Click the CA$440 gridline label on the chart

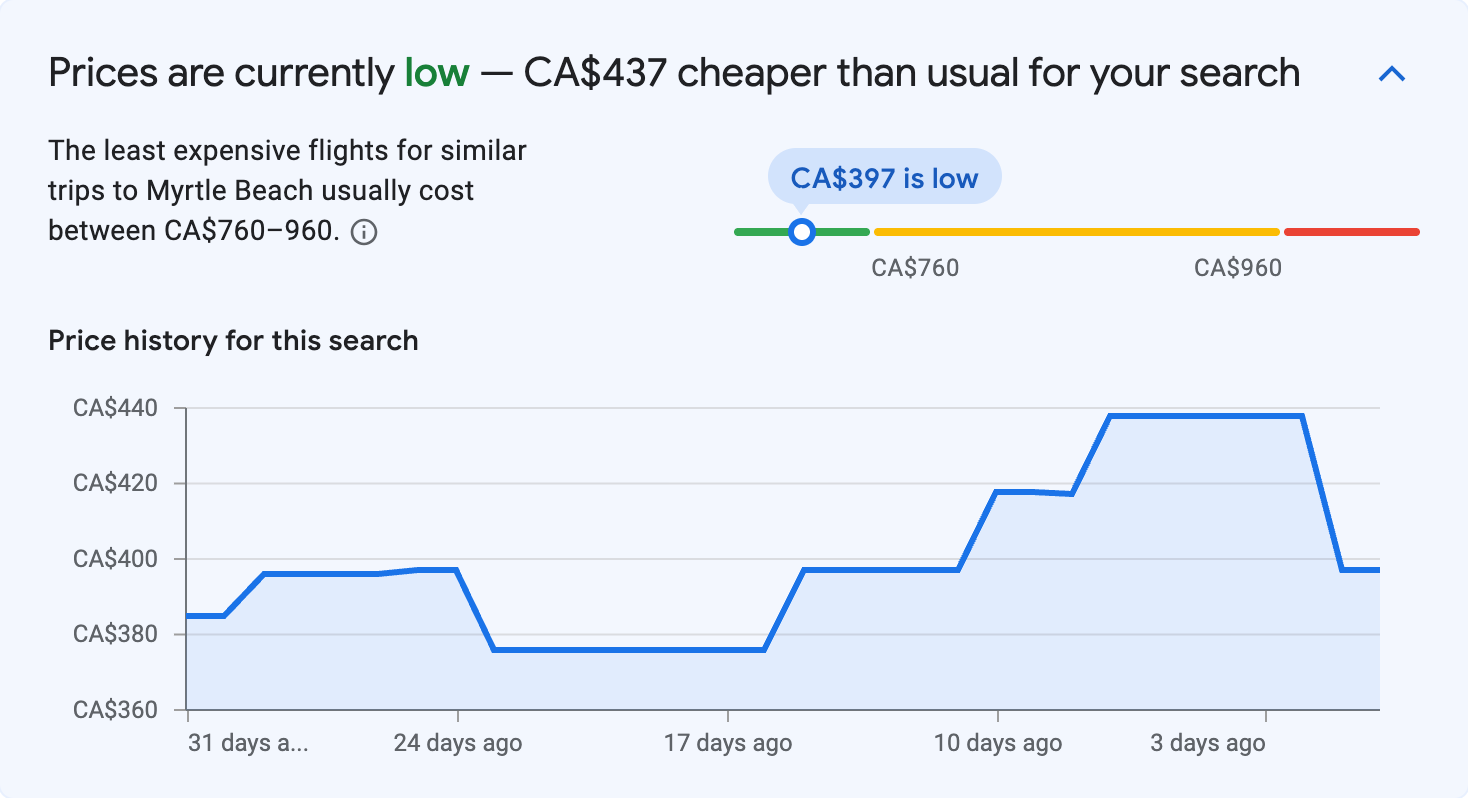tap(117, 407)
